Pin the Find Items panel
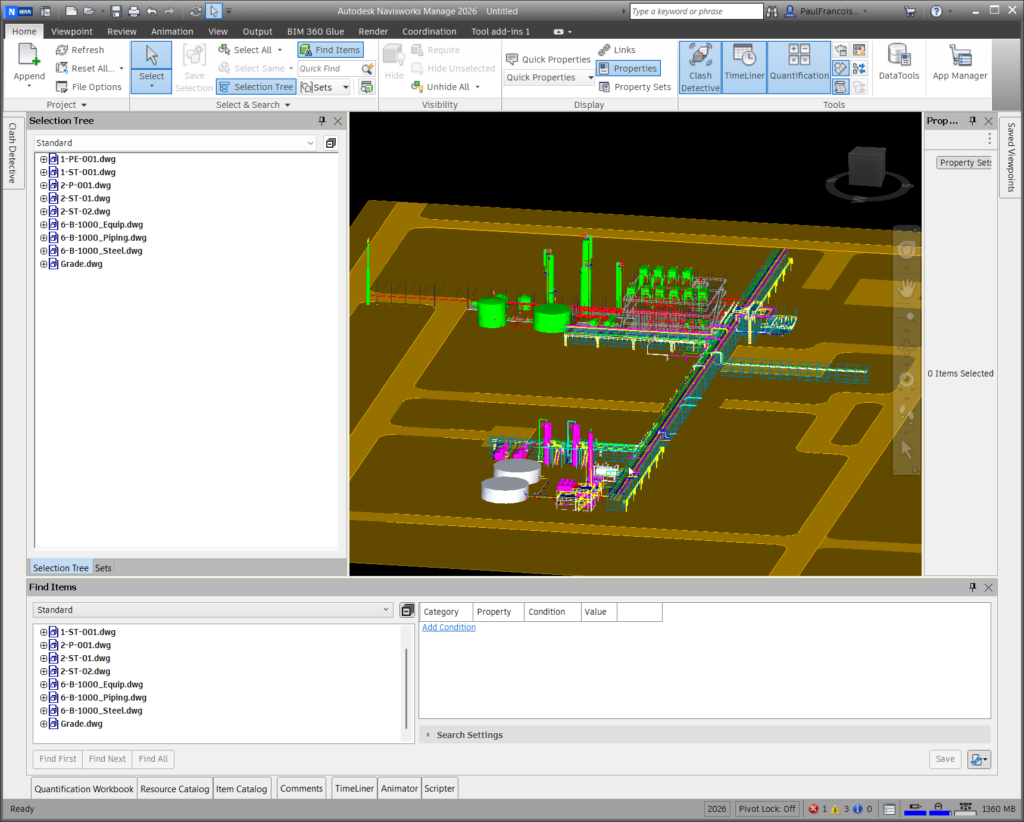1024x822 pixels. pos(972,587)
